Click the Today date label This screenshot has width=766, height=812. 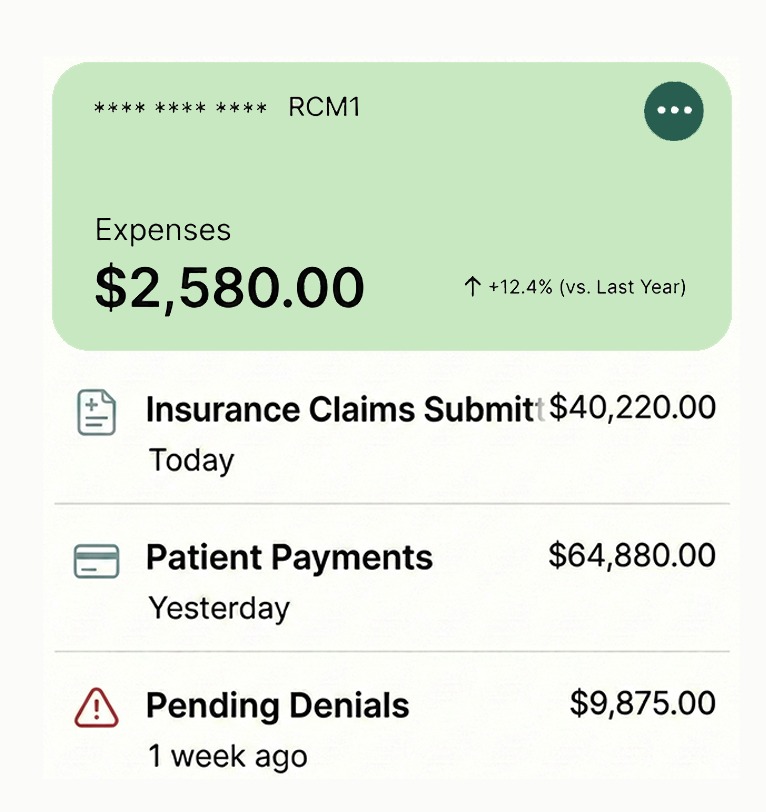pyautogui.click(x=191, y=460)
